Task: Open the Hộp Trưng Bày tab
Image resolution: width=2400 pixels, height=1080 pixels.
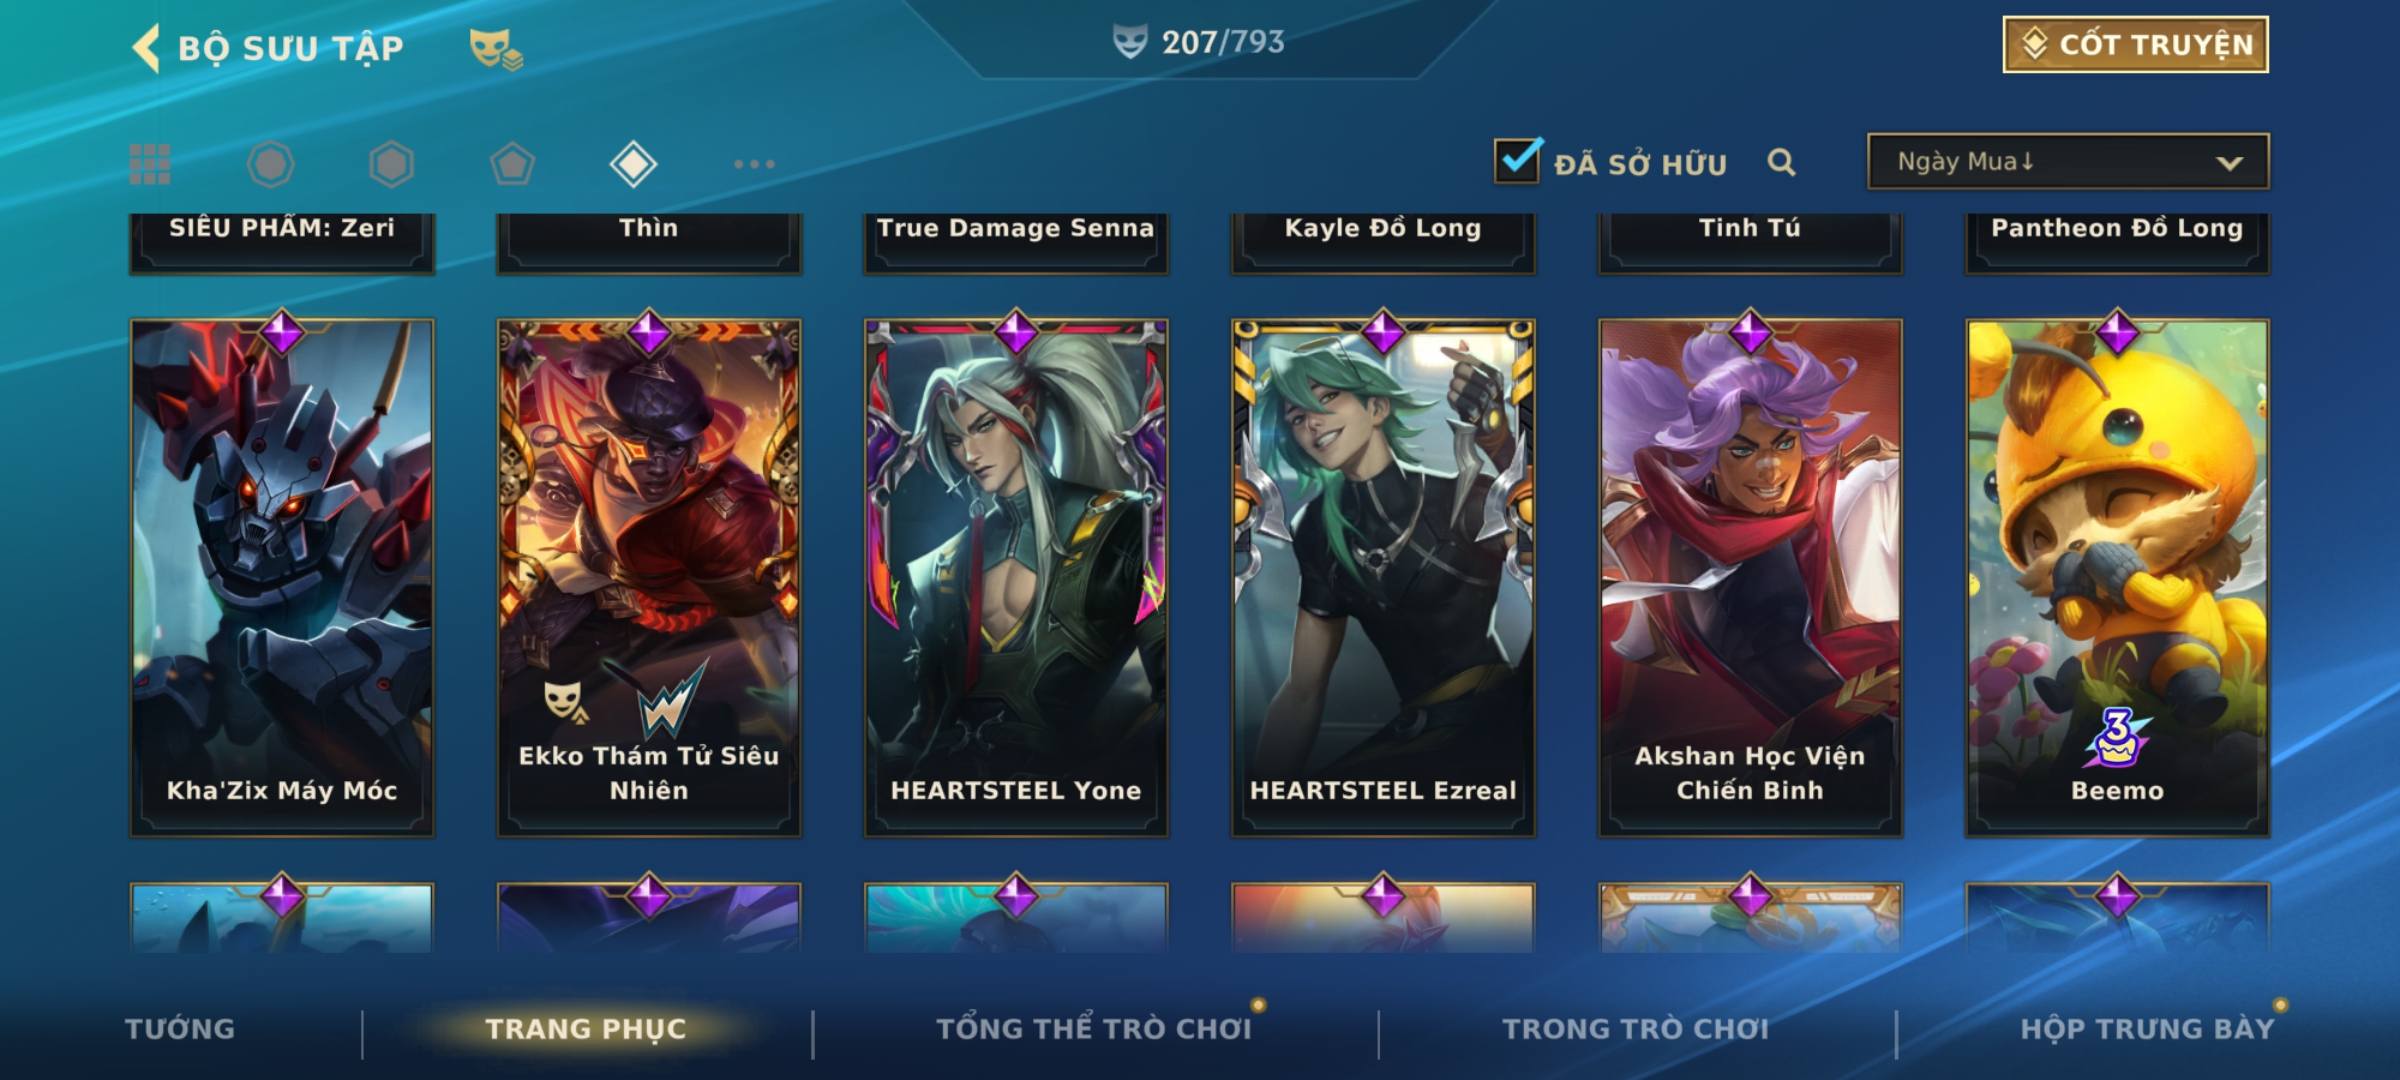Action: point(2147,1029)
